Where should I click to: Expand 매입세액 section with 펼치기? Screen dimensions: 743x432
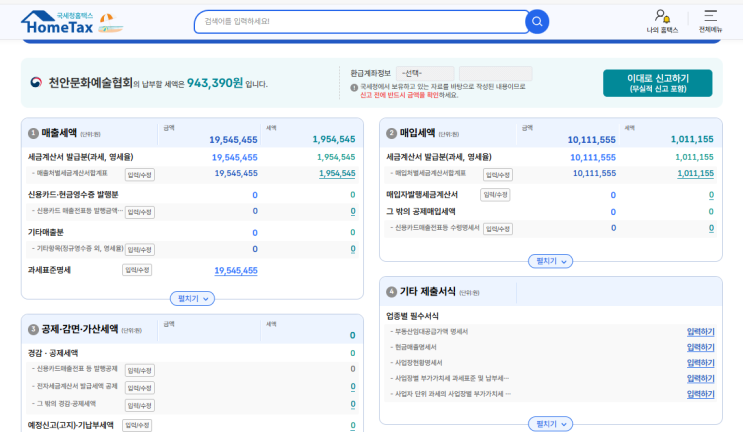click(x=551, y=261)
